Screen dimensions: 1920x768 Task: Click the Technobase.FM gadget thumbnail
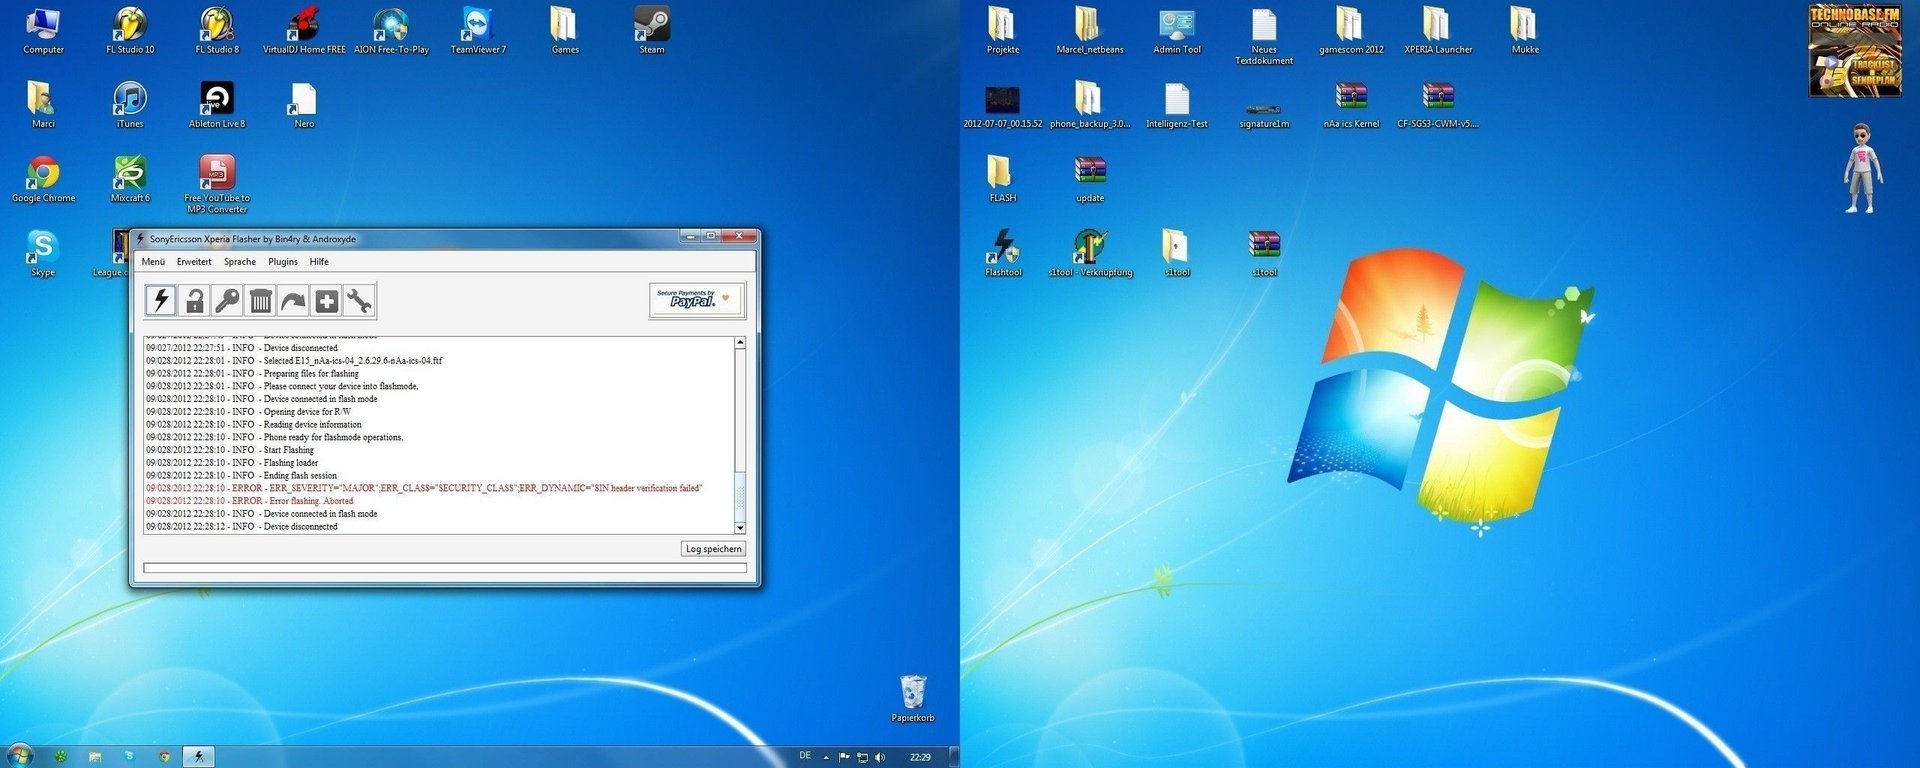[1854, 50]
